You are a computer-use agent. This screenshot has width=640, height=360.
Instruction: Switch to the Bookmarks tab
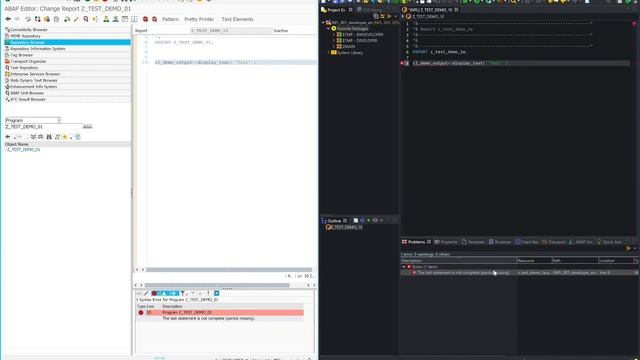[500, 242]
